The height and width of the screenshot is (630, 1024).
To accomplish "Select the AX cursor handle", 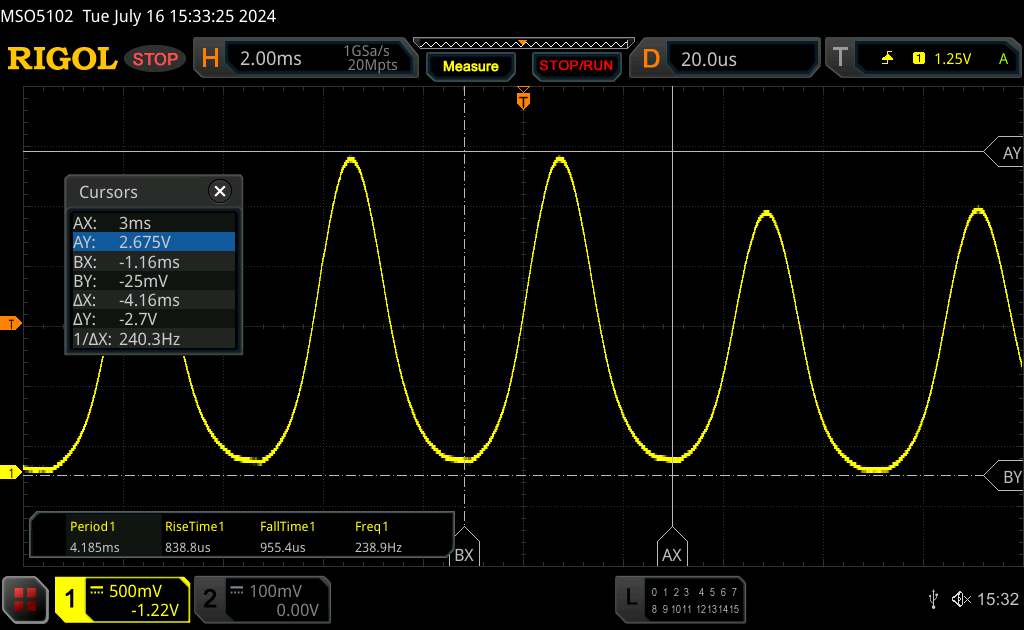I will [x=672, y=547].
